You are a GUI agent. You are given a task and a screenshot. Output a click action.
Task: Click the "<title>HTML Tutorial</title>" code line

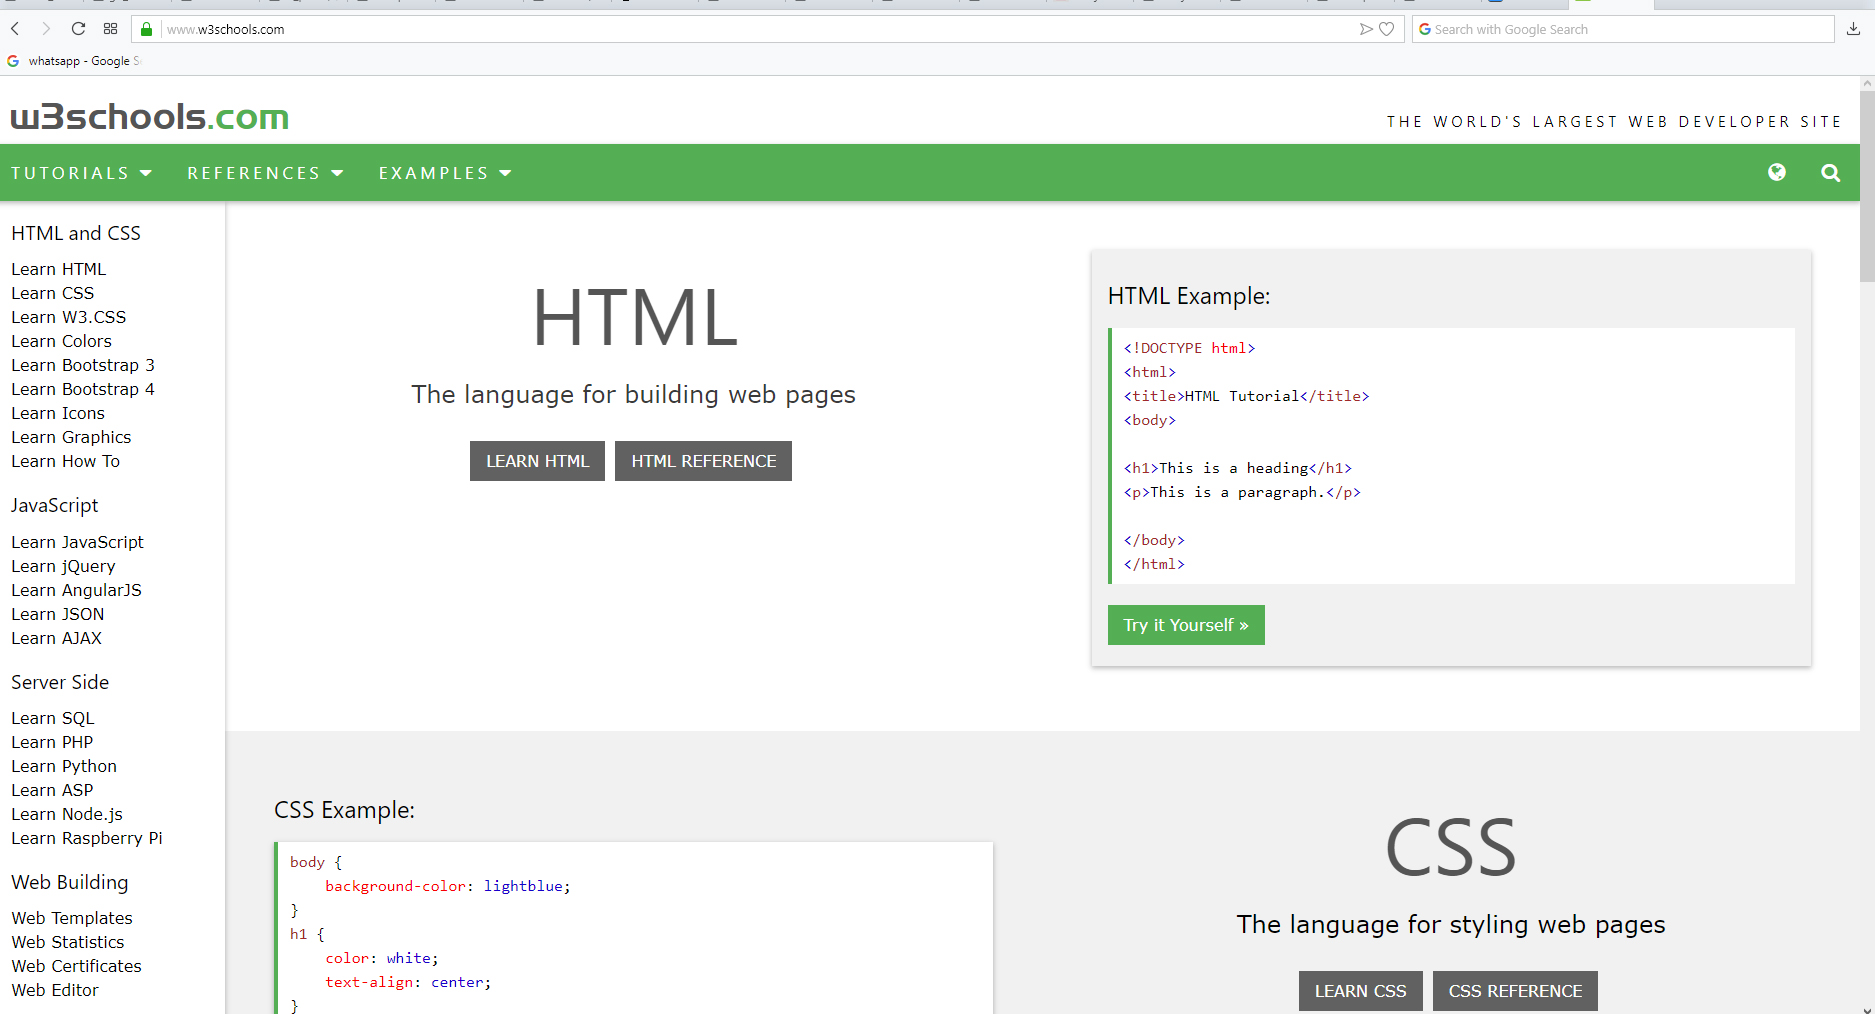[1246, 396]
